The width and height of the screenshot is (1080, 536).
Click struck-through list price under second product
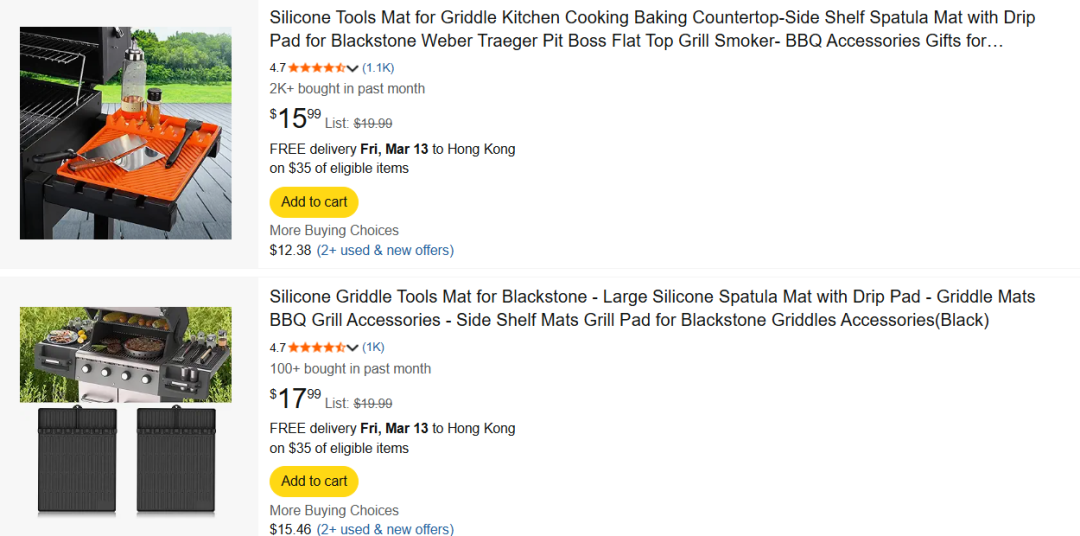[373, 404]
